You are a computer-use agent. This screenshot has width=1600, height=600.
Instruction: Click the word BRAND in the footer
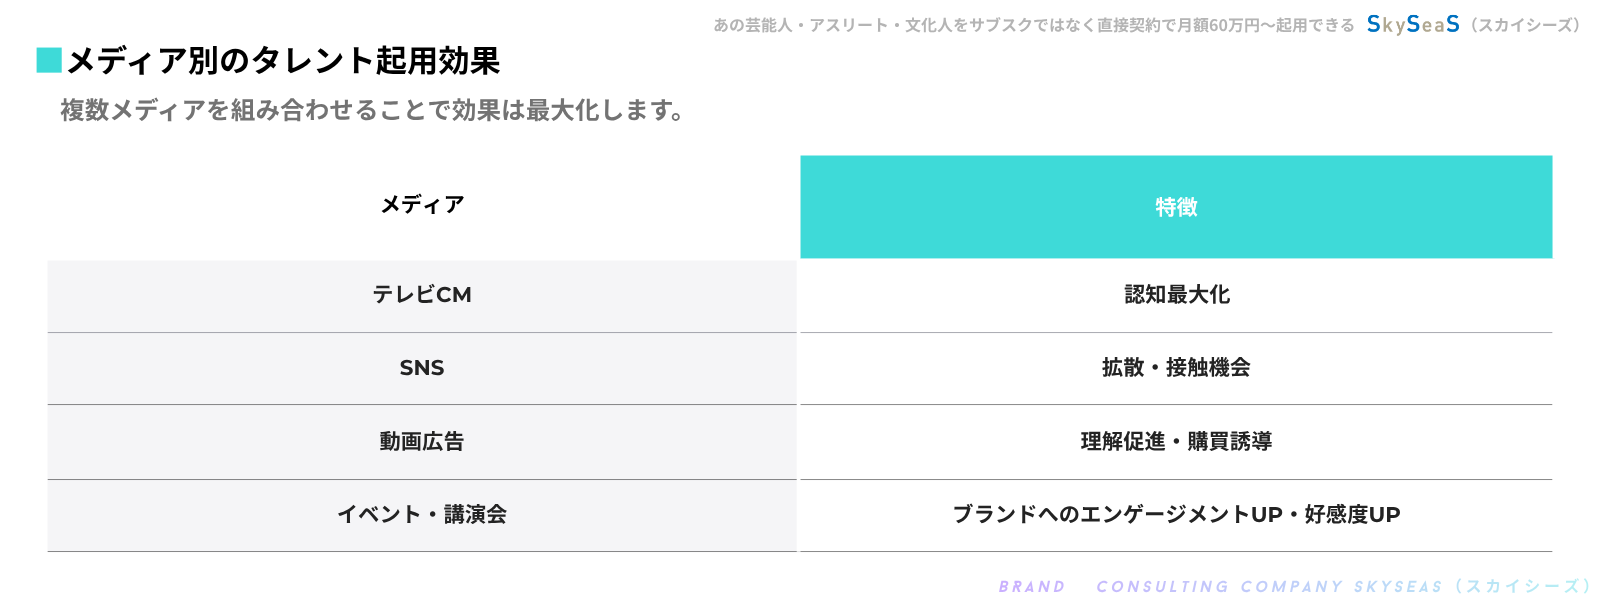click(1032, 587)
